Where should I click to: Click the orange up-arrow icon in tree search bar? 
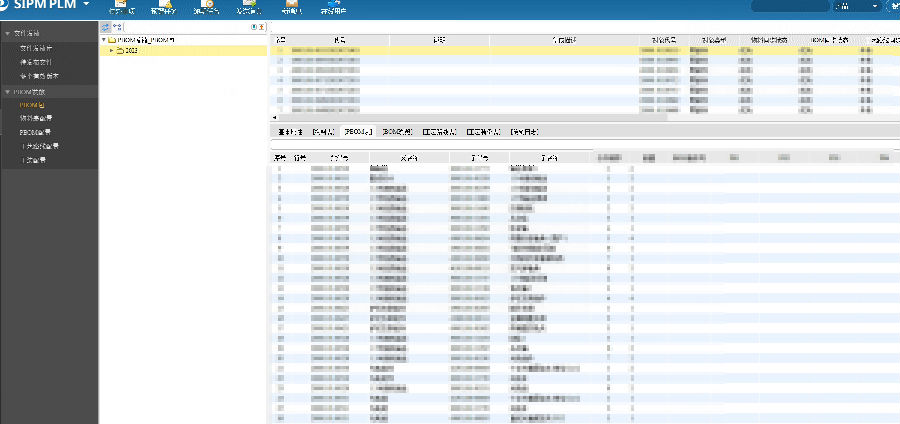click(x=262, y=26)
